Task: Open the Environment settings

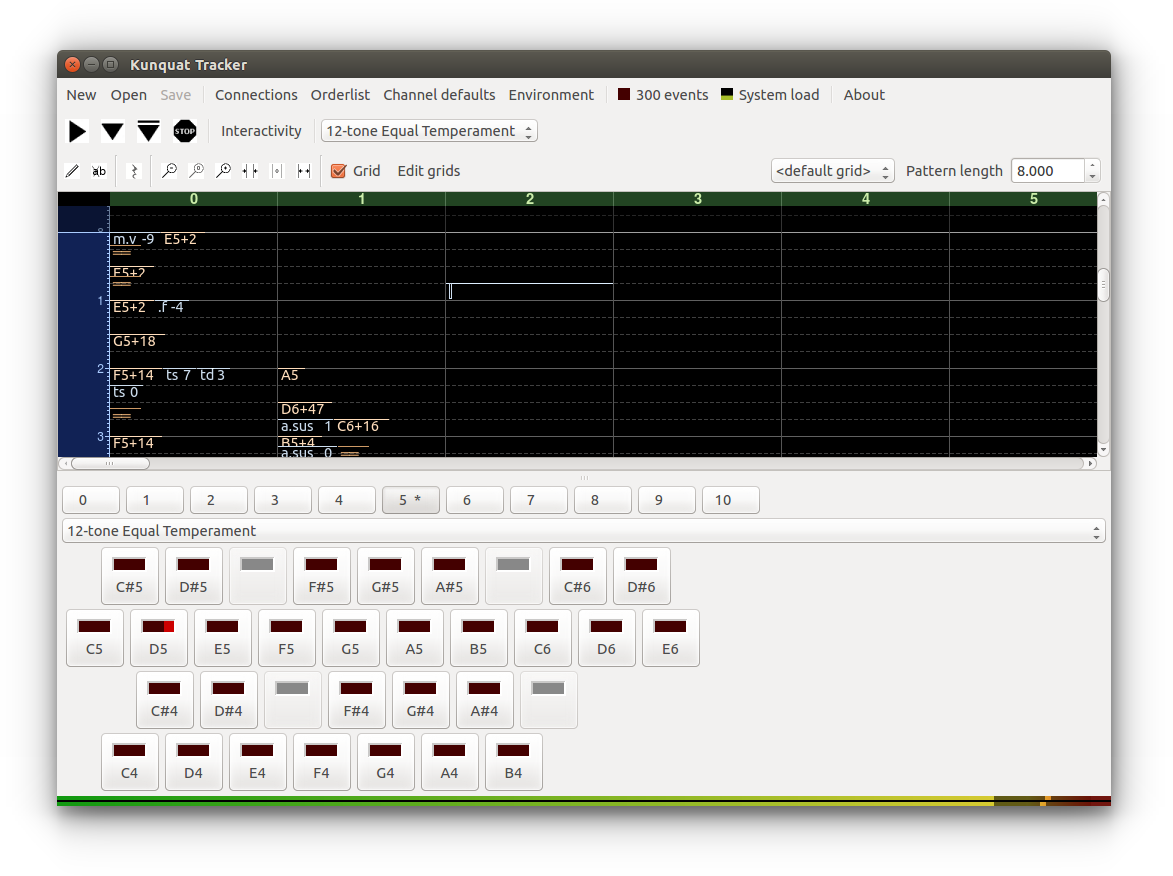Action: tap(551, 95)
